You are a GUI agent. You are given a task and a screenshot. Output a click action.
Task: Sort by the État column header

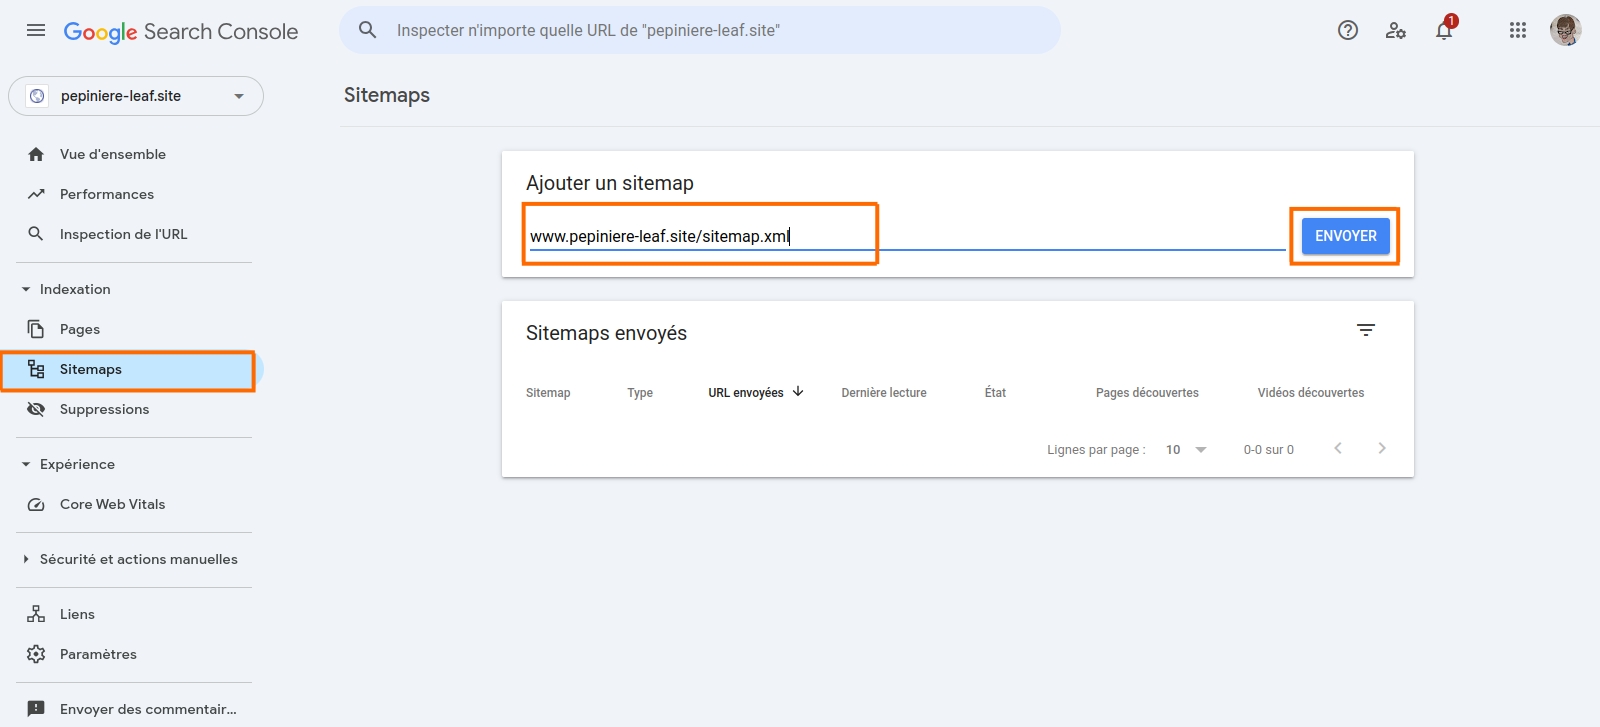tap(995, 393)
